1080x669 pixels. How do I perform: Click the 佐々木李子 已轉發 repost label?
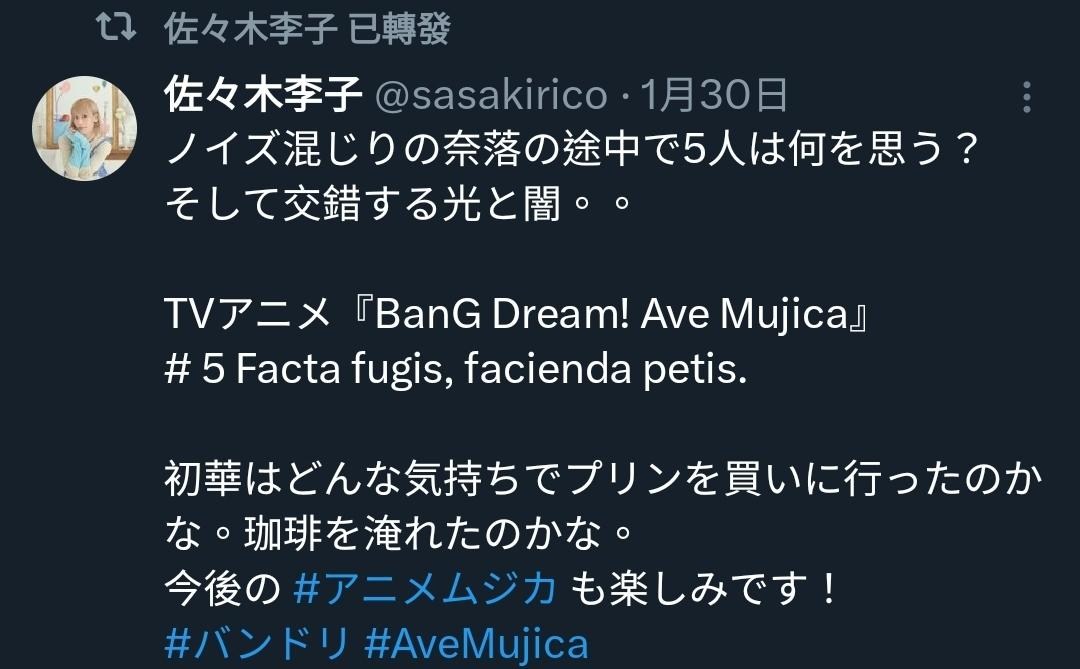pos(307,29)
